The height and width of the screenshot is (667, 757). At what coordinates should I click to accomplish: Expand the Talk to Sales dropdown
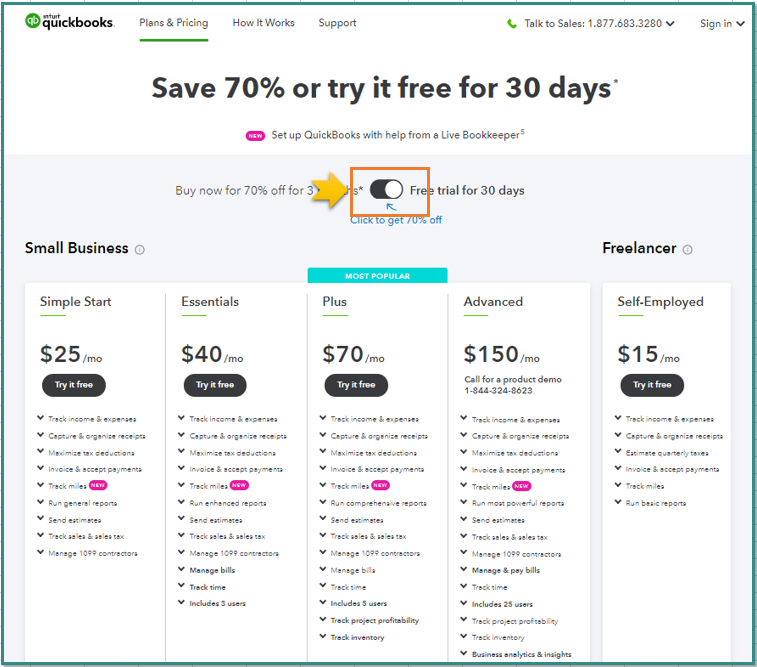coord(669,24)
